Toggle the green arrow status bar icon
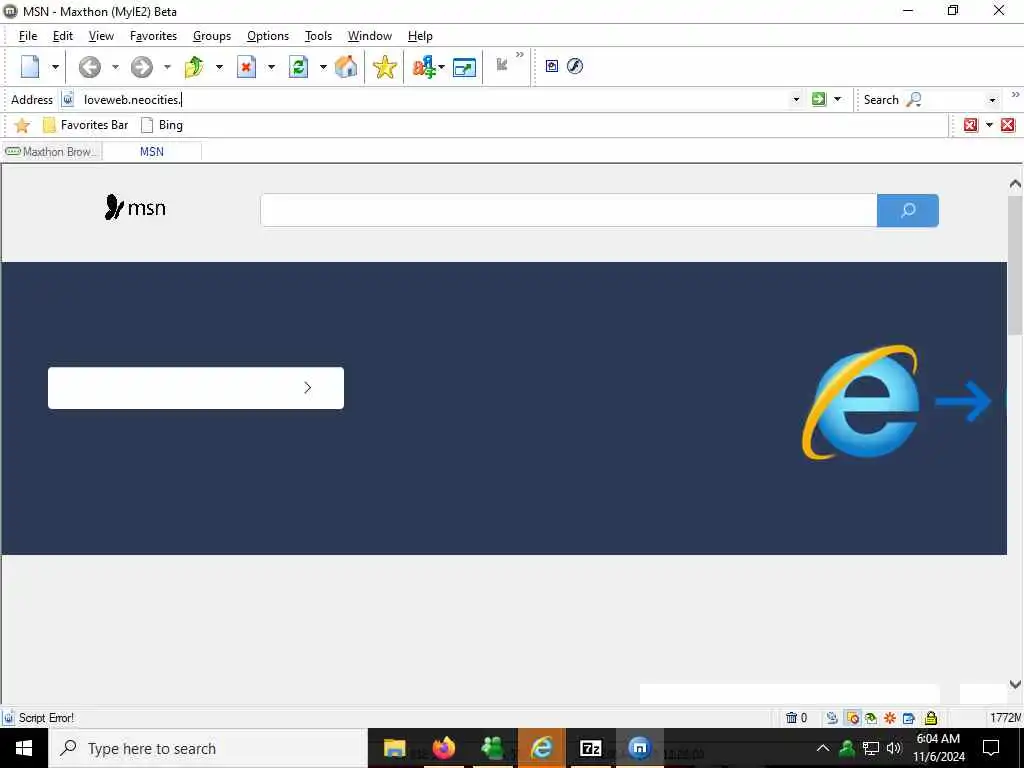The height and width of the screenshot is (768, 1024). pos(871,718)
